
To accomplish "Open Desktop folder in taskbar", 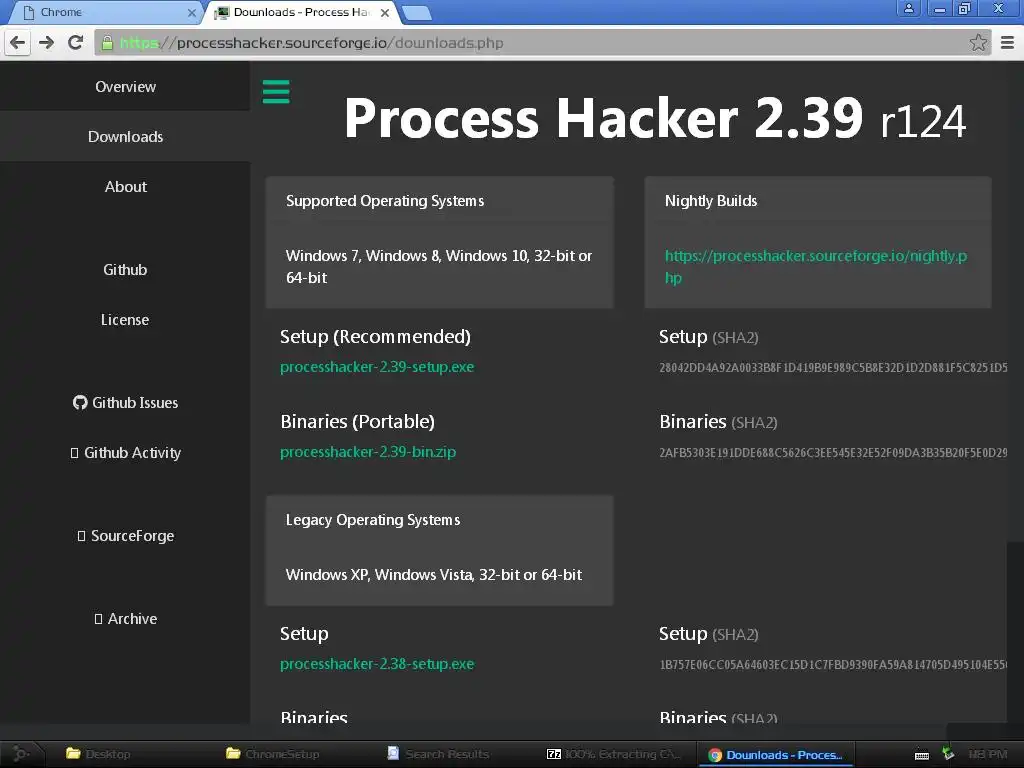I will coord(98,754).
